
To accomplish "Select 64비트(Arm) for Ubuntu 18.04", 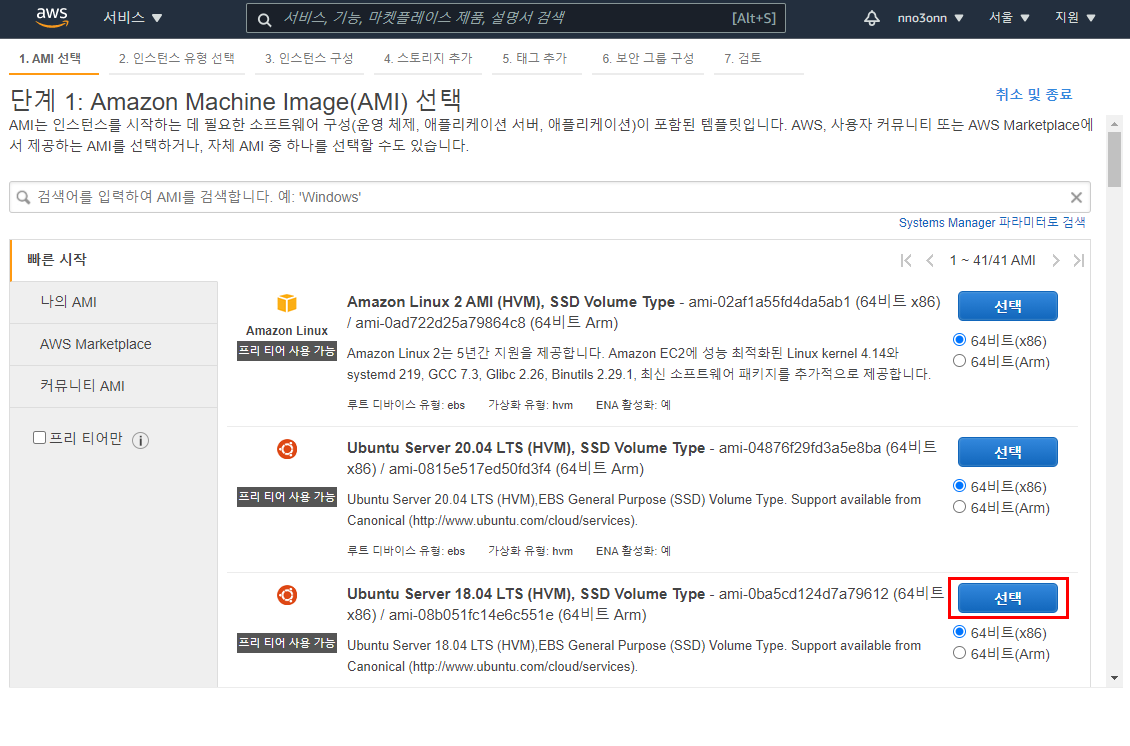I will 959,653.
